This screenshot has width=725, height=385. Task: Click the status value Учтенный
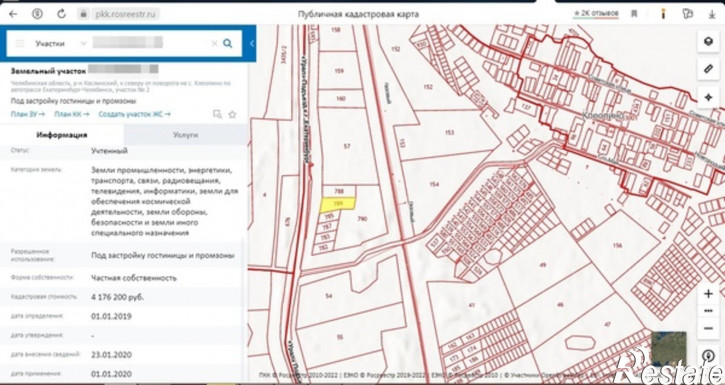[x=109, y=151]
